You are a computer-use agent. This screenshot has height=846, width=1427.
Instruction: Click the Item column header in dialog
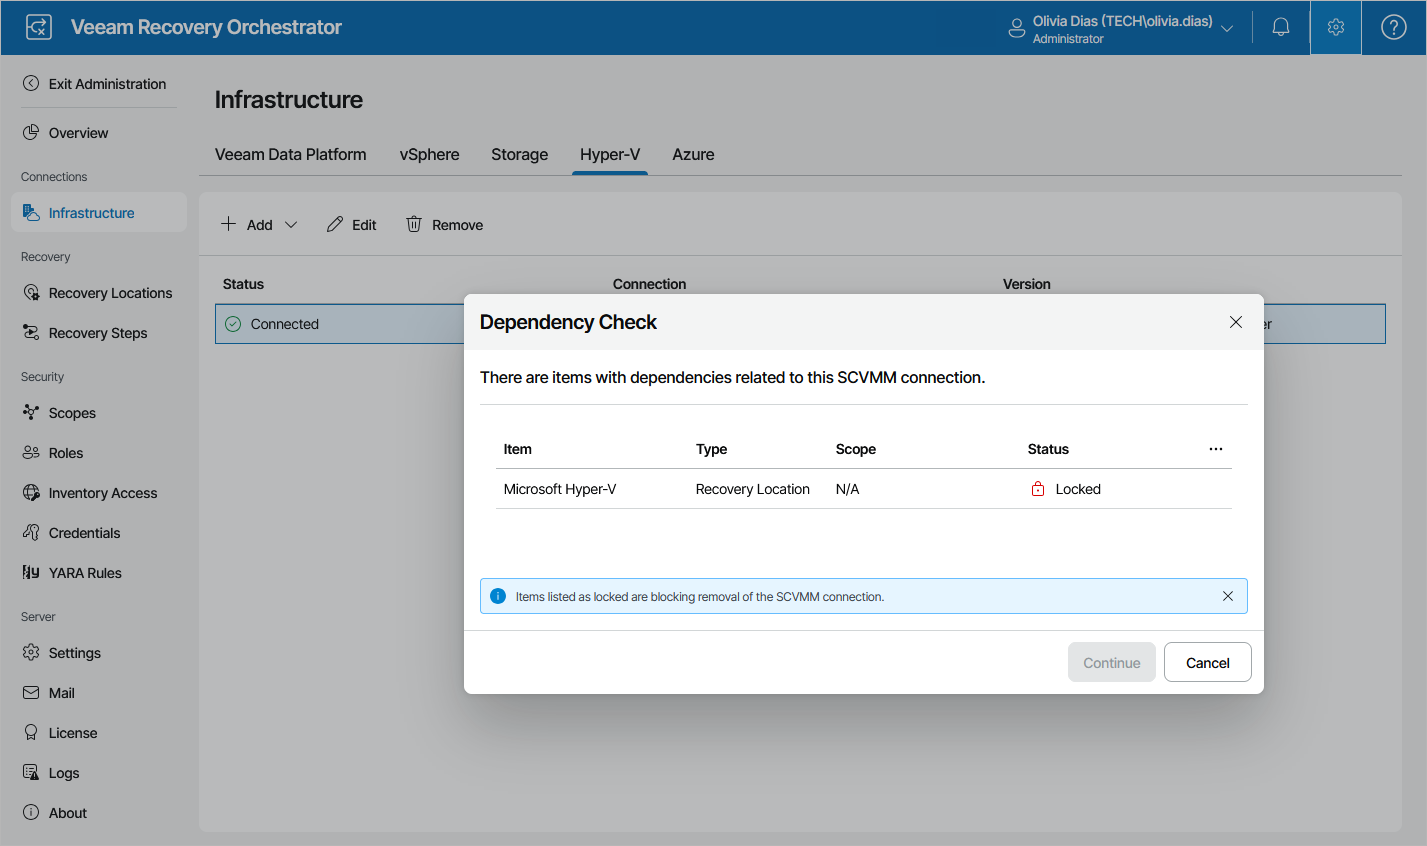click(x=518, y=449)
